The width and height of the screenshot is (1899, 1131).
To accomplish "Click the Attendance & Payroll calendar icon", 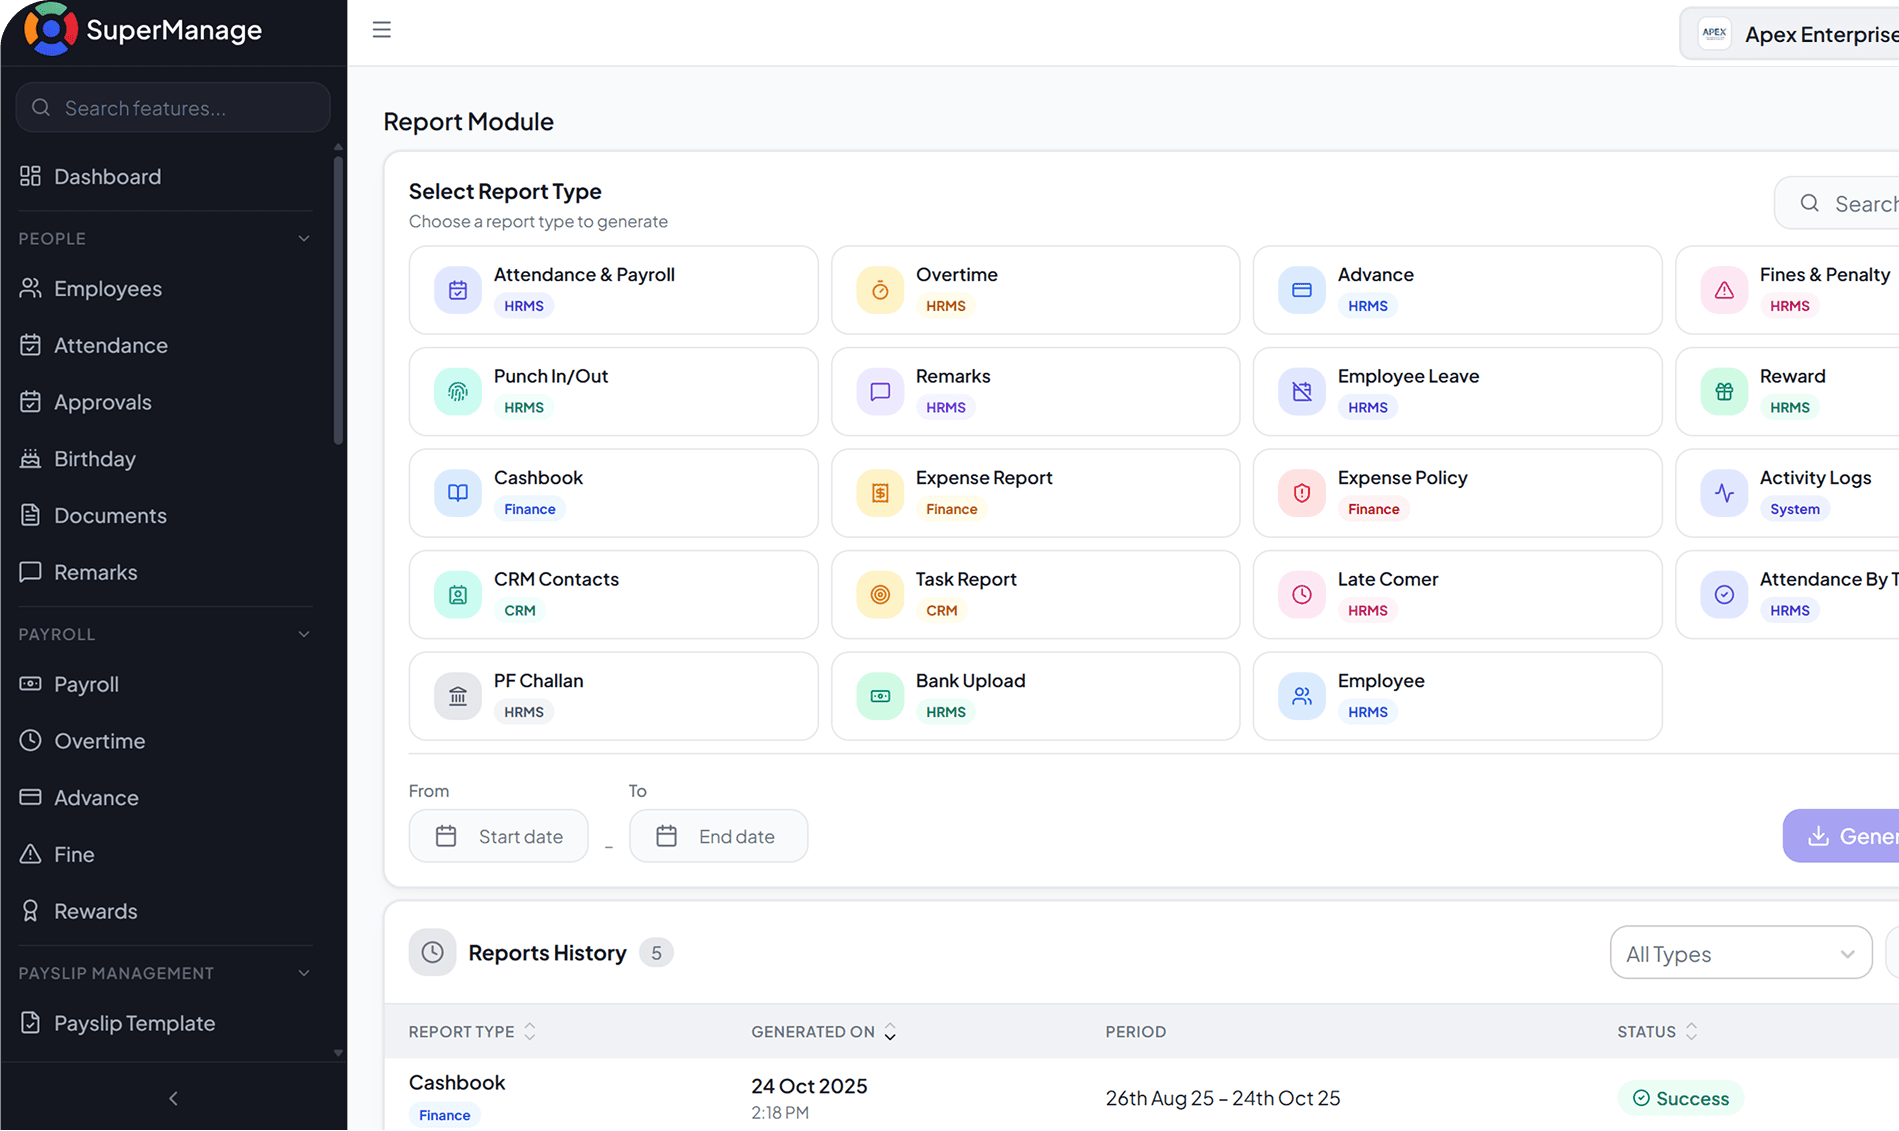I will coord(458,290).
